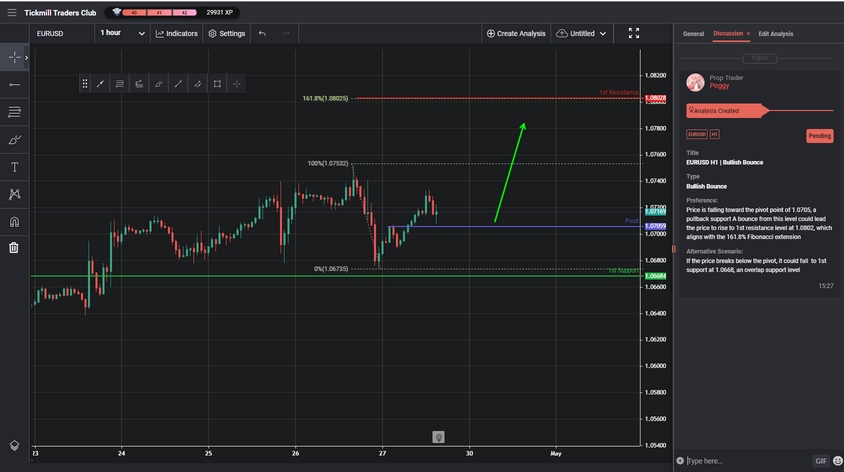Click Create Analysis button
This screenshot has width=844, height=472.
pos(516,33)
